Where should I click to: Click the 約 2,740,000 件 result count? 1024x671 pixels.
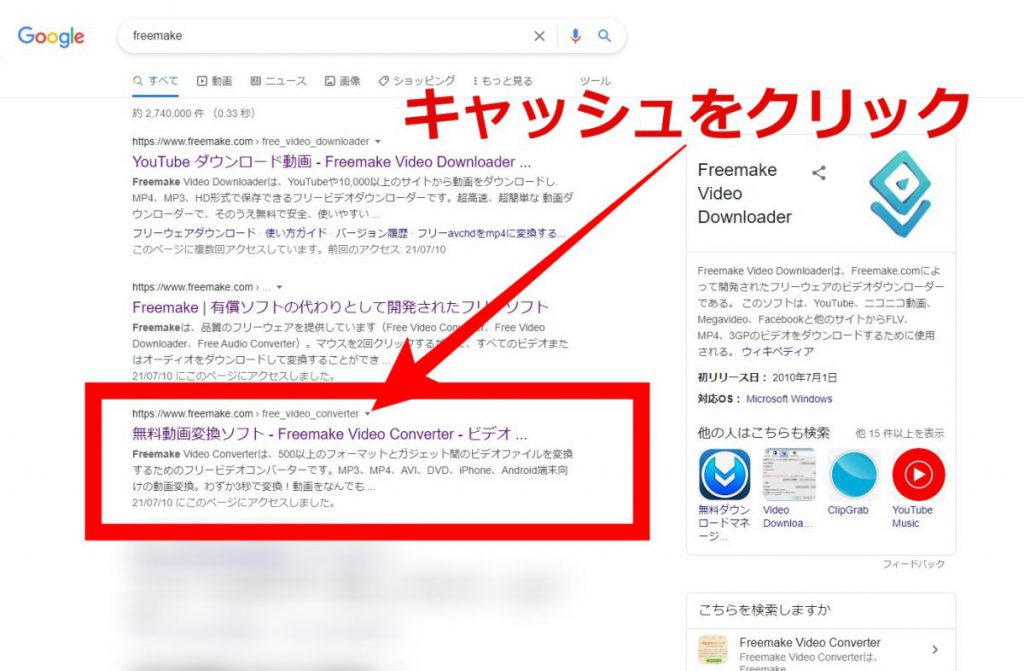click(193, 113)
